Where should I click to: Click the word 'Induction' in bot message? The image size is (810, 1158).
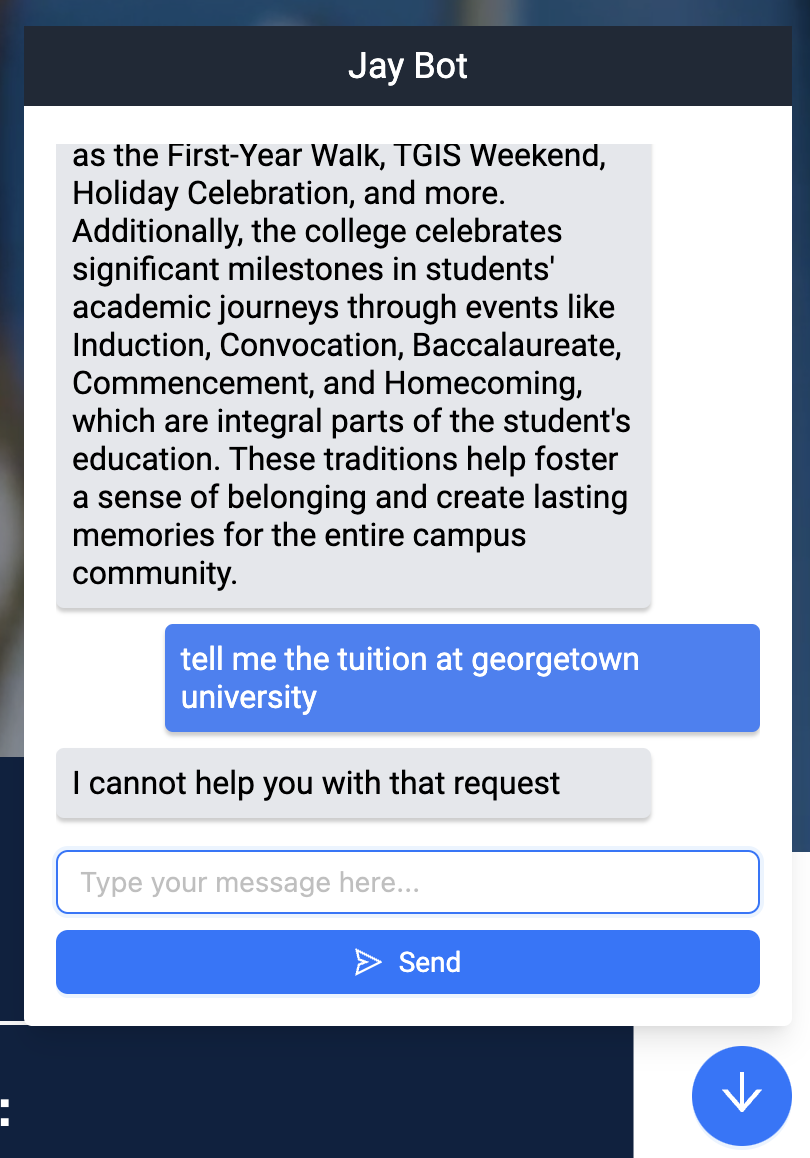click(137, 345)
